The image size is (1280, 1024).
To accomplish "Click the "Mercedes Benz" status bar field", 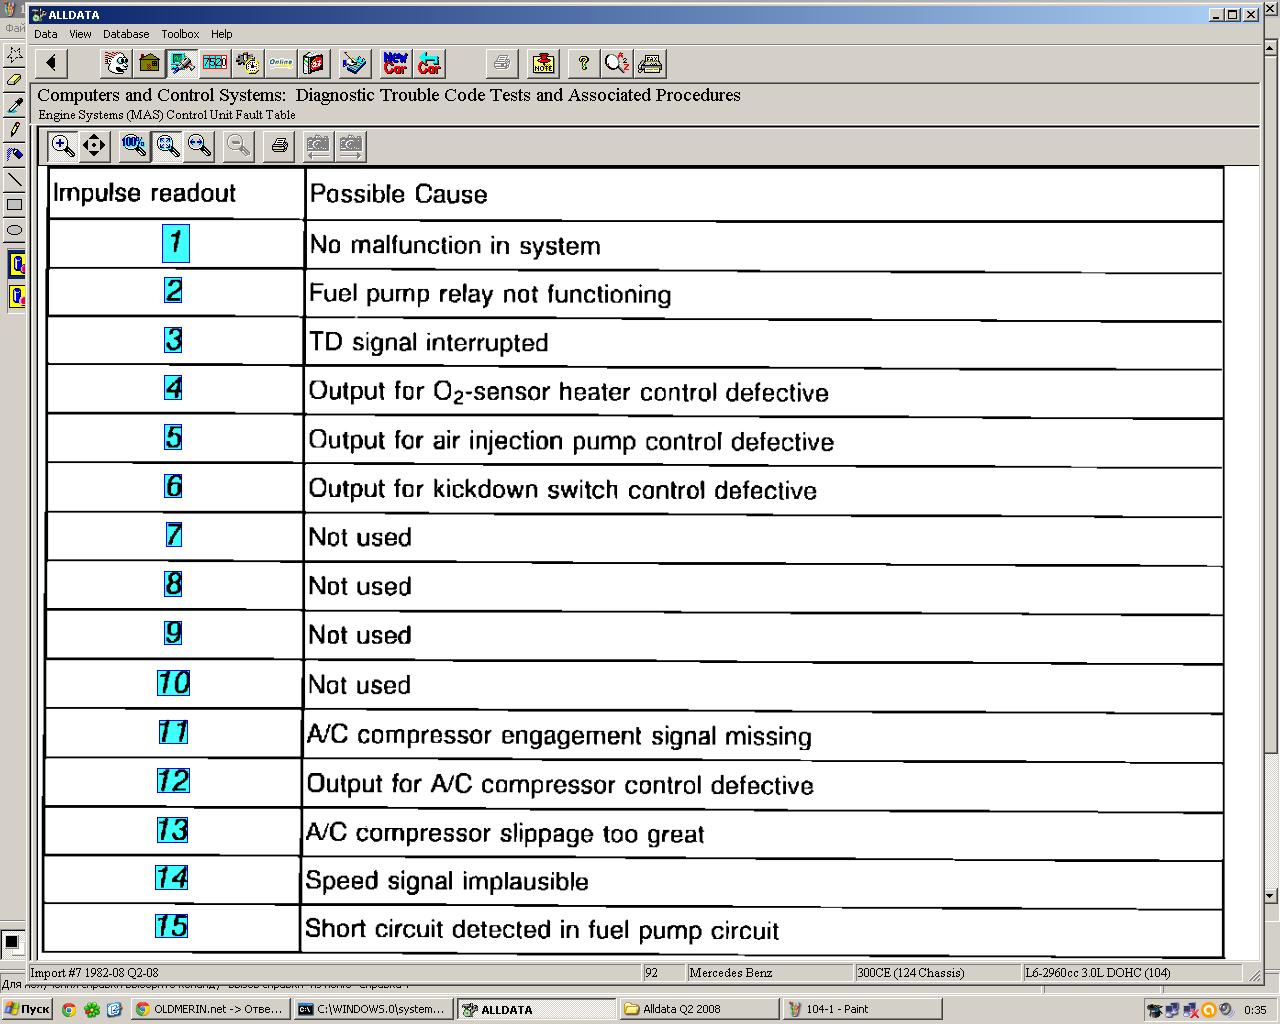I will (769, 972).
